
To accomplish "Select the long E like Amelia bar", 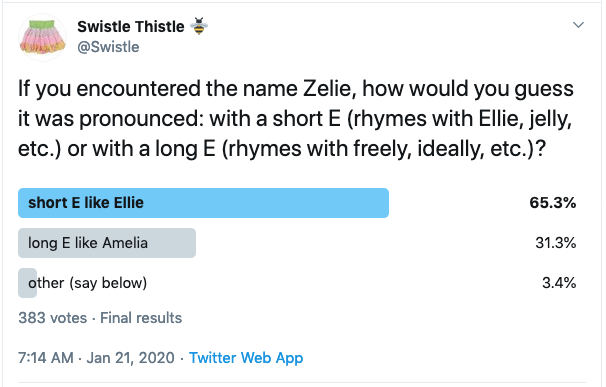I will pos(107,243).
